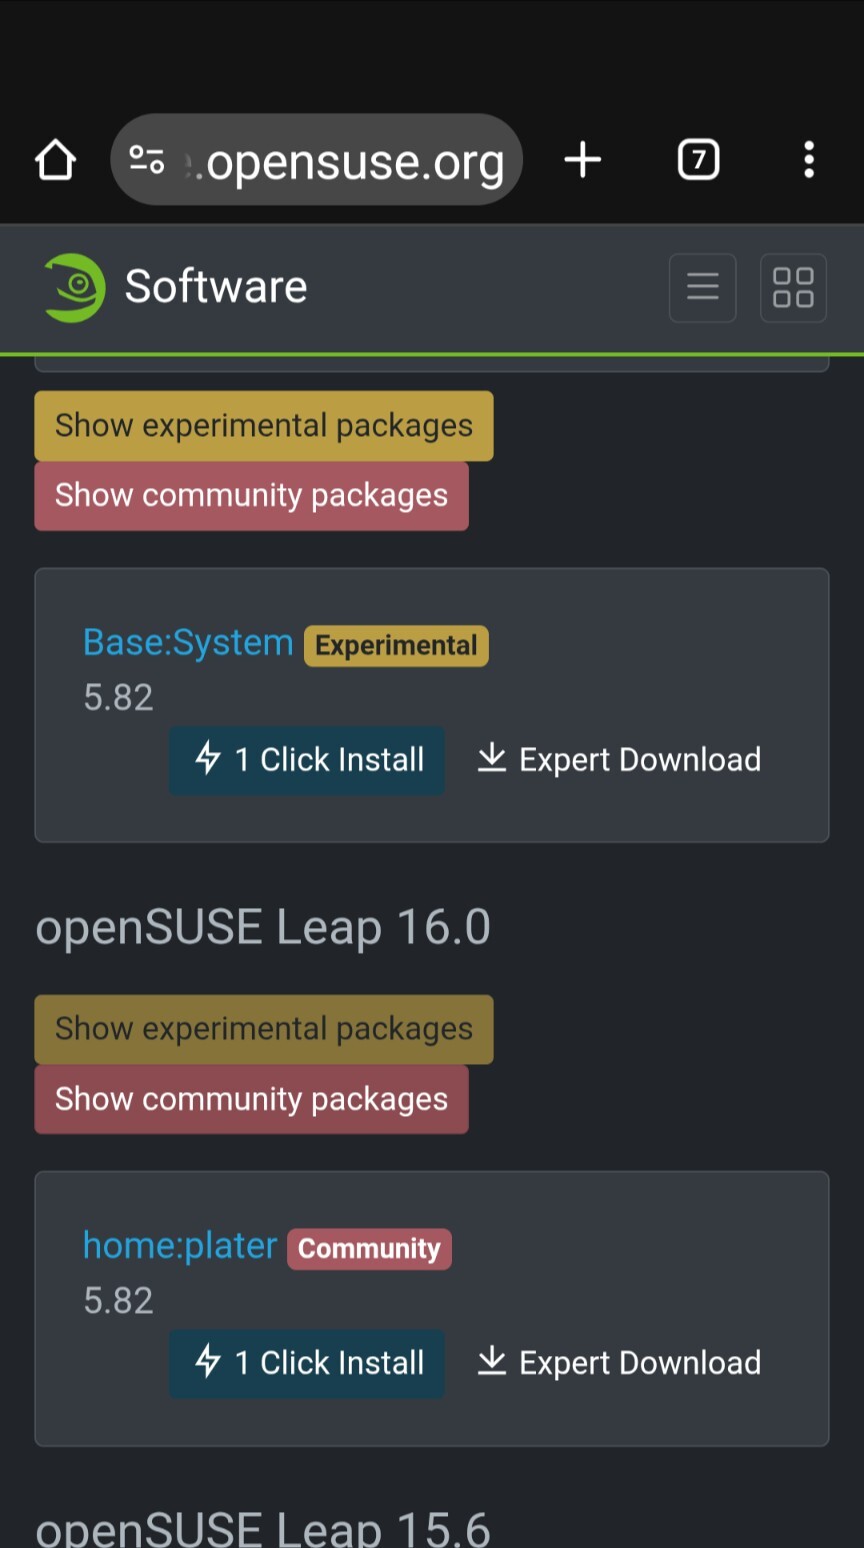The height and width of the screenshot is (1548, 864).
Task: Open browser three-dot overflow menu
Action: 808,160
